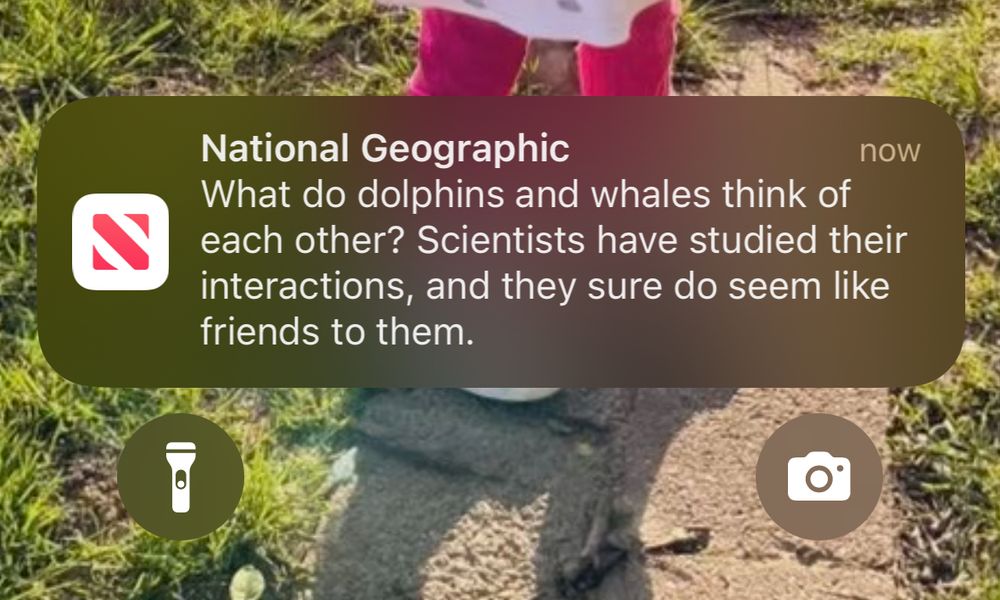
Task: Tap "friends to them." notification text
Action: coord(337,332)
